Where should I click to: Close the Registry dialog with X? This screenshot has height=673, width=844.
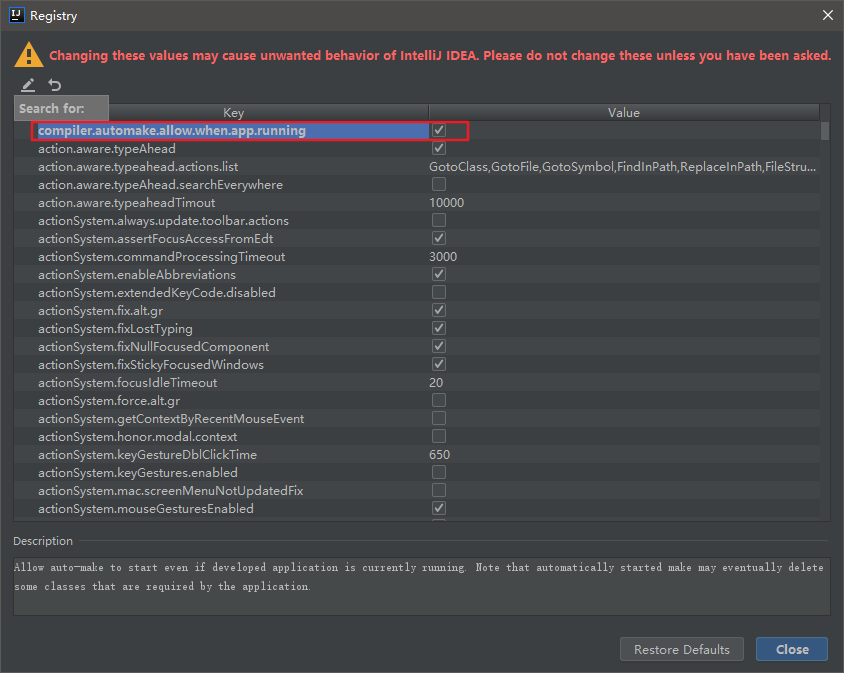point(827,15)
